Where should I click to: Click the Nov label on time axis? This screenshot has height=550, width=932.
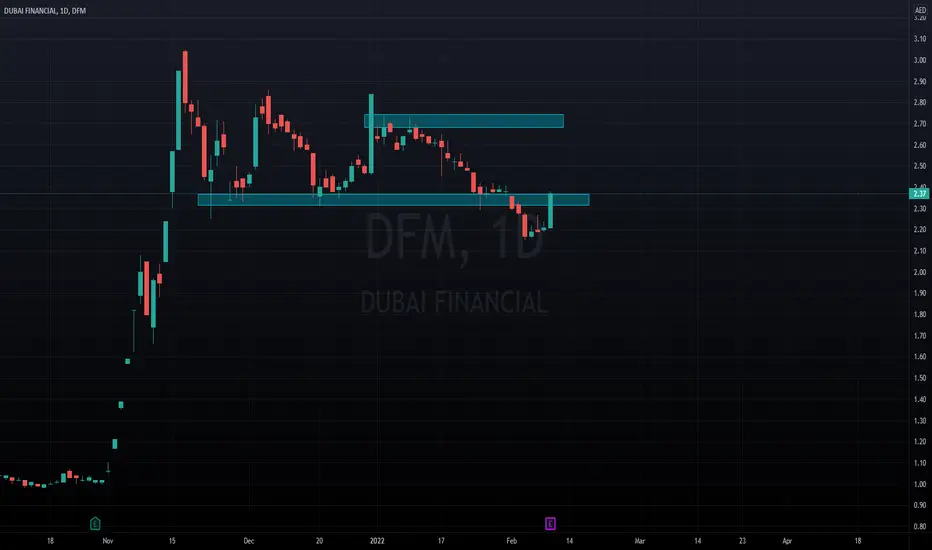click(x=108, y=541)
